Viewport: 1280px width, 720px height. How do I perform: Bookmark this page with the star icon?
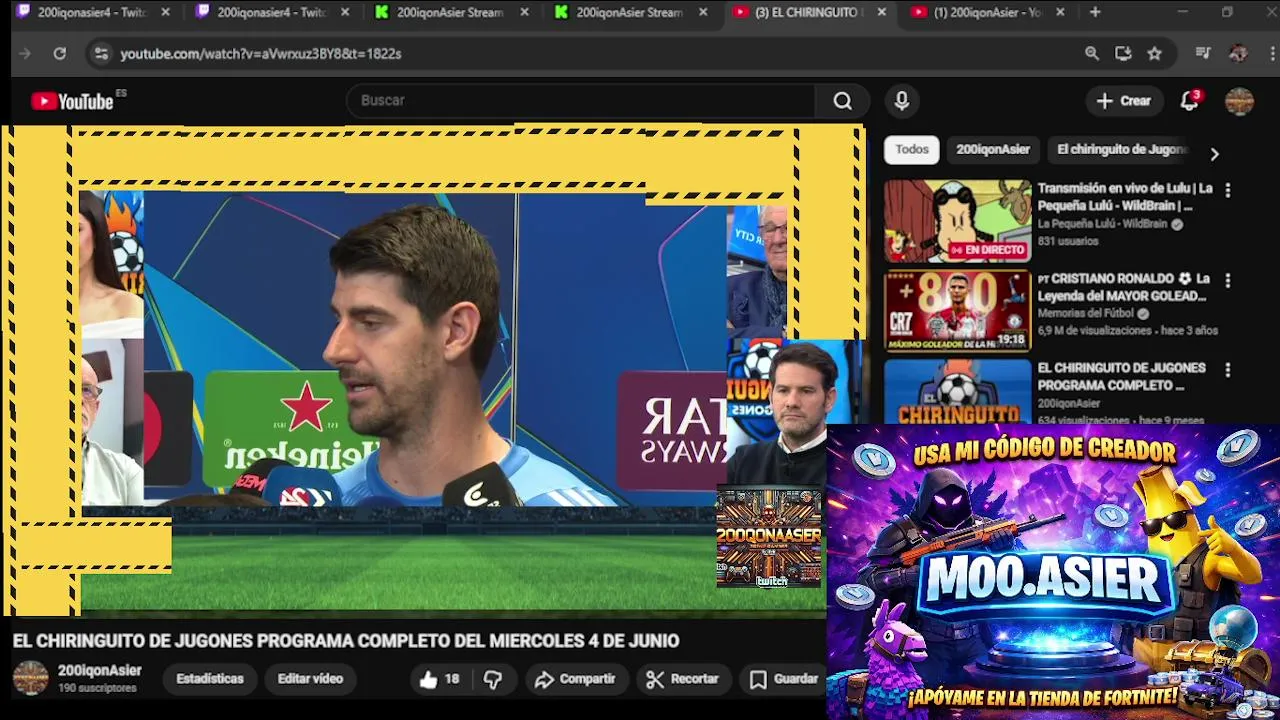point(1155,54)
